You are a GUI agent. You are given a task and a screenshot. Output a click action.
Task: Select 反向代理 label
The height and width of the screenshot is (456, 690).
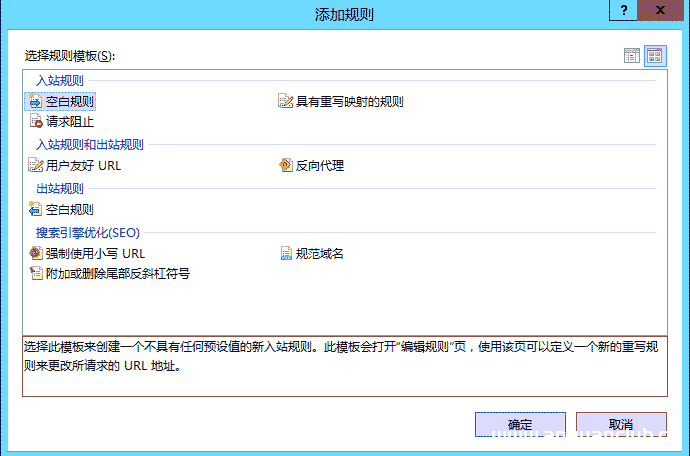point(319,165)
